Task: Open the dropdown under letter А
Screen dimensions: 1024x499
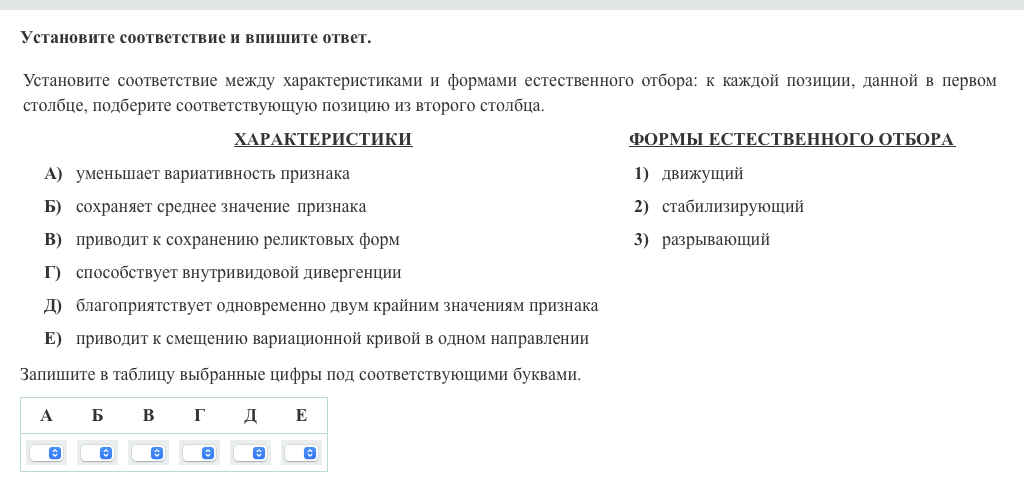Action: point(47,453)
